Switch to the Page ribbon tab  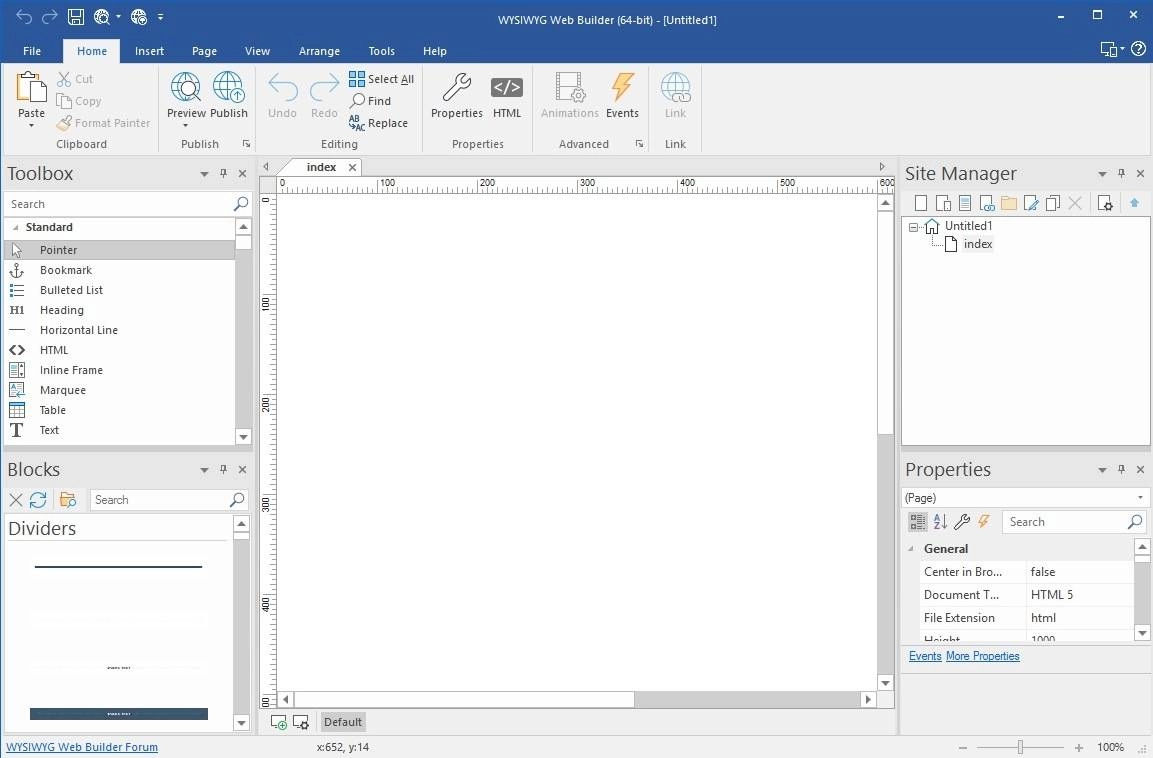coord(204,51)
